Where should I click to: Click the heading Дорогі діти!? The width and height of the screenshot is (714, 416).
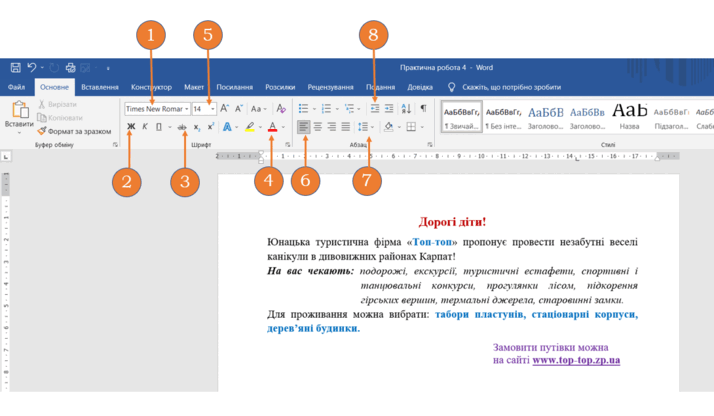click(x=452, y=222)
